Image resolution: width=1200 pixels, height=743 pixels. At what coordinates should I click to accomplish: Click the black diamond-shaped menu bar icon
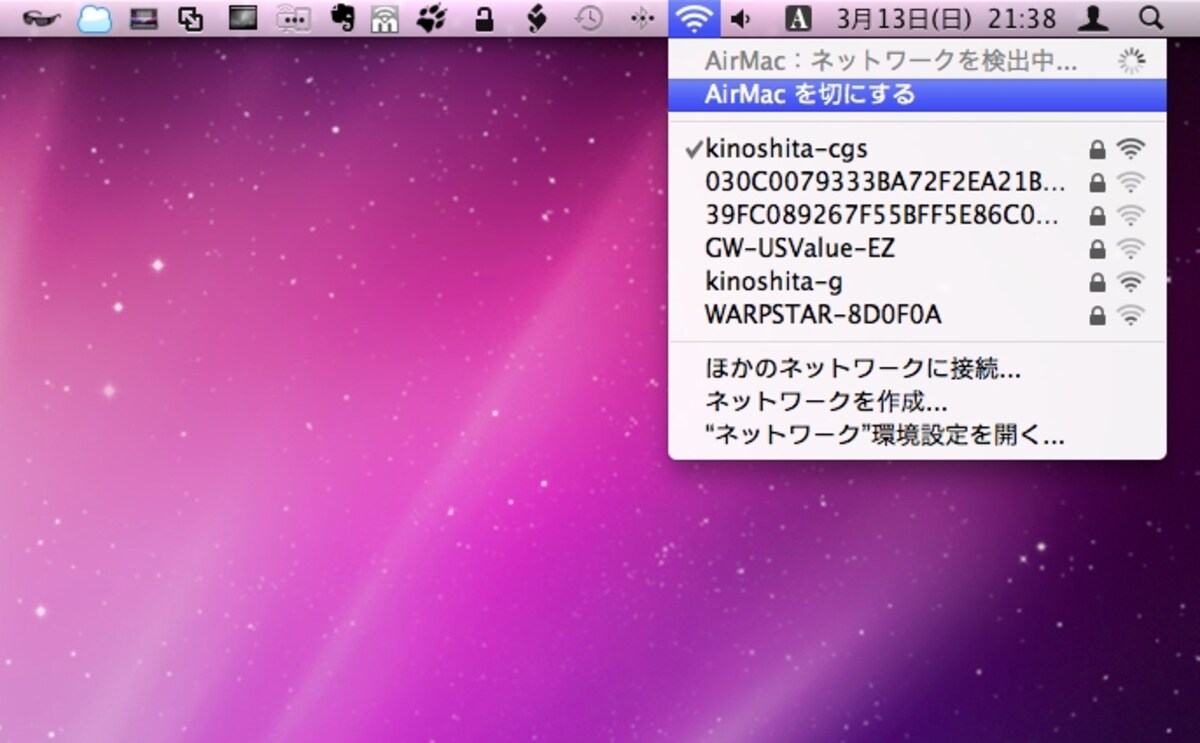[x=536, y=18]
